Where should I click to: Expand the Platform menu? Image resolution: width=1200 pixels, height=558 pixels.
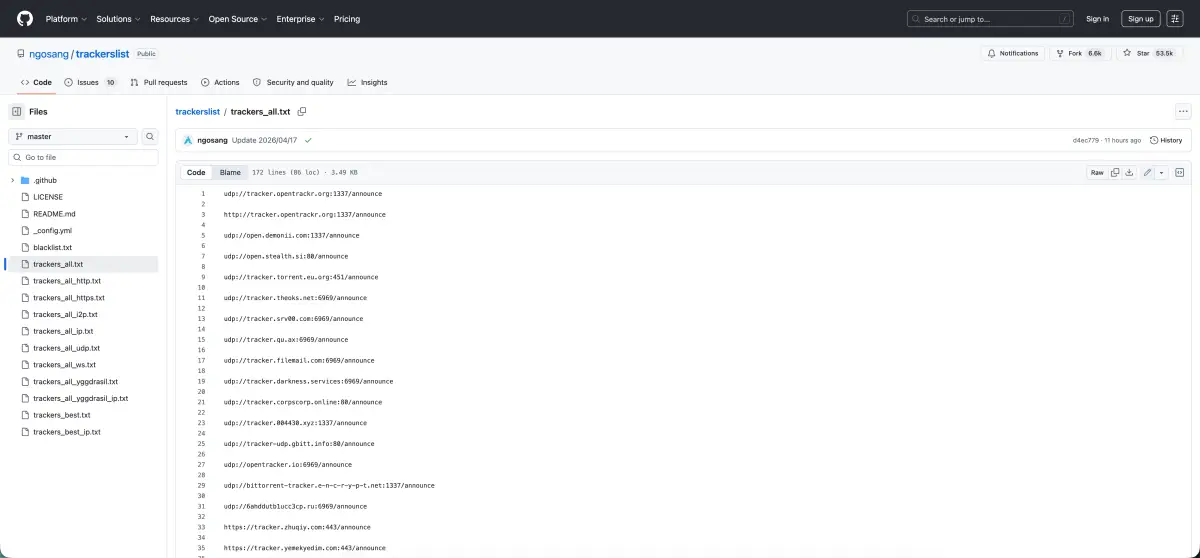pos(66,18)
